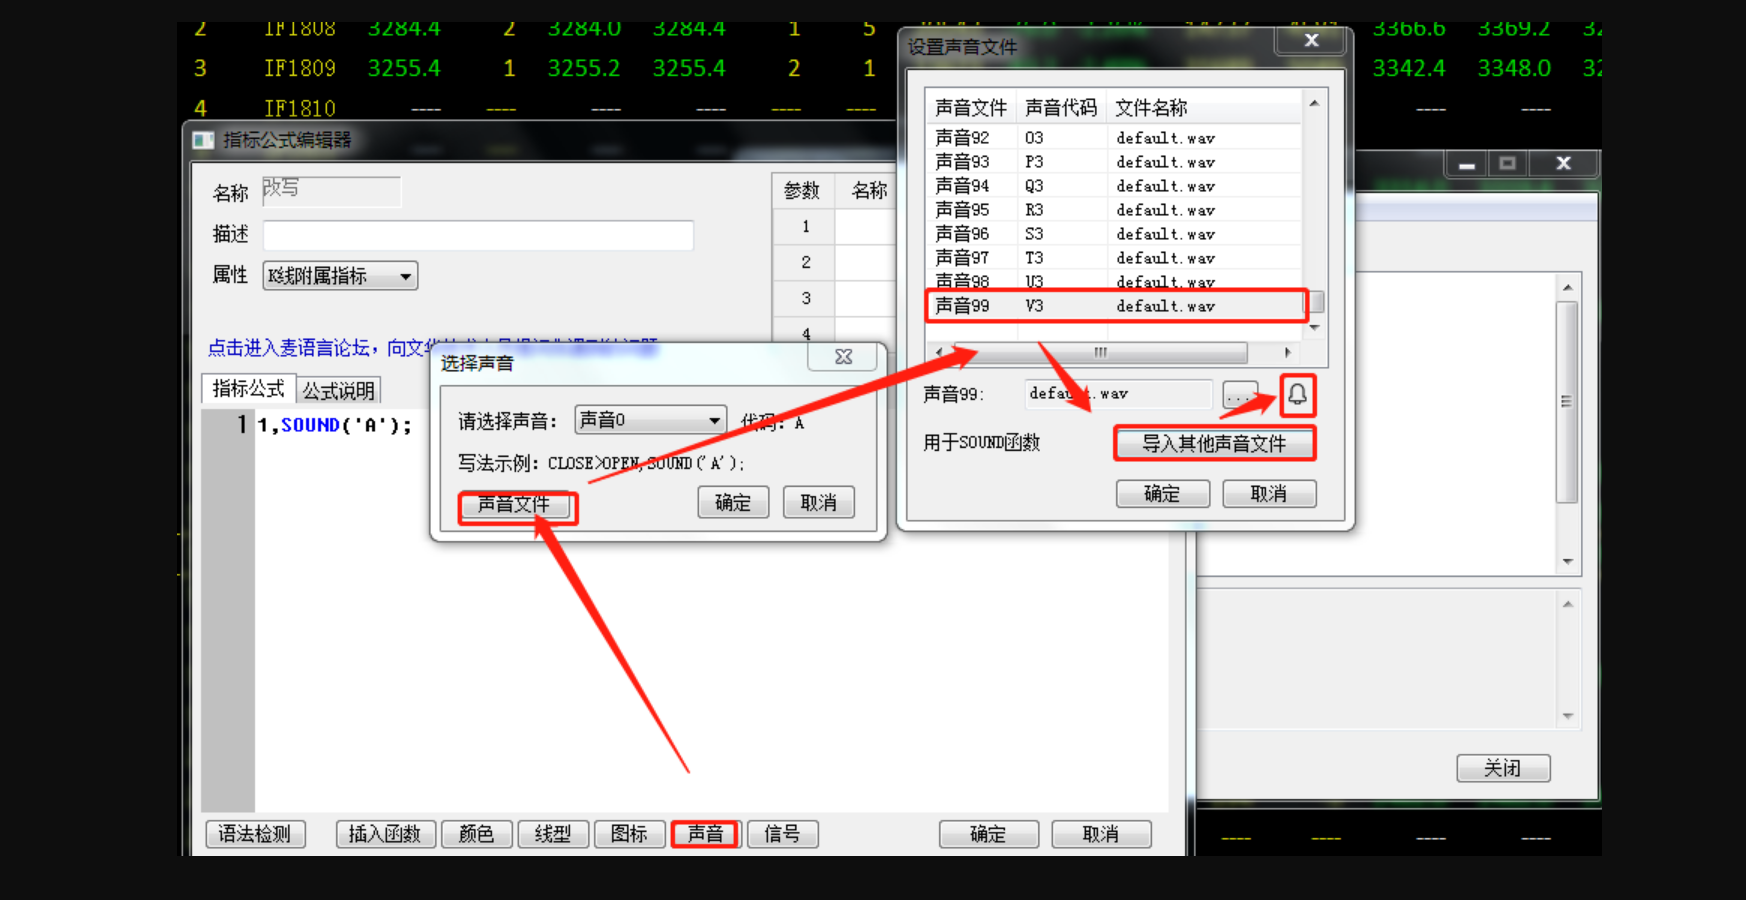Click the sound list's scroll-up arrow
Screen dimensions: 1746x900
[1314, 104]
